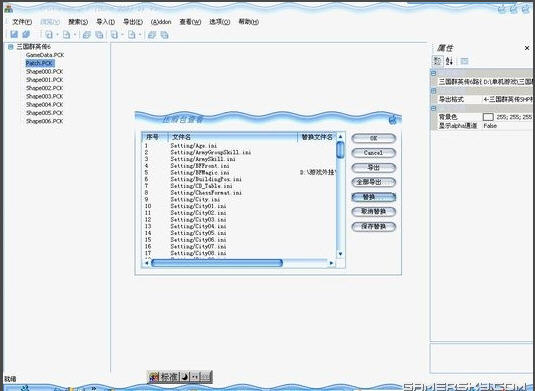This screenshot has height=391, width=535.
Task: Open the Property Pages icon in properties toolbar
Action: click(x=464, y=61)
